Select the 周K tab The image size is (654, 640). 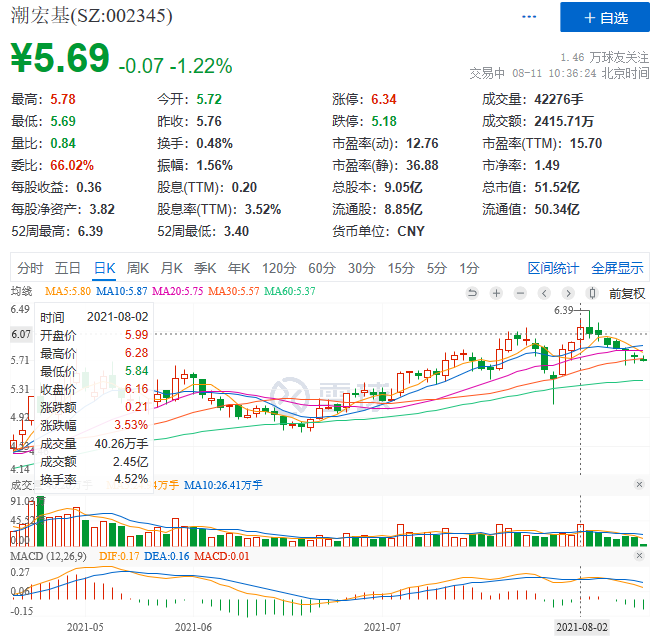[x=138, y=268]
